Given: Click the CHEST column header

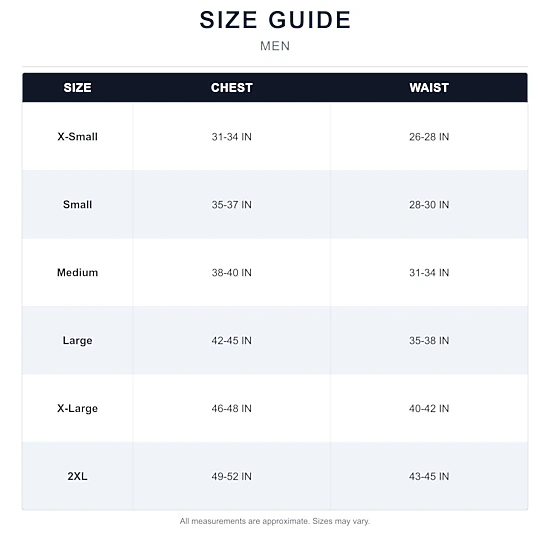Looking at the screenshot, I should pos(232,88).
